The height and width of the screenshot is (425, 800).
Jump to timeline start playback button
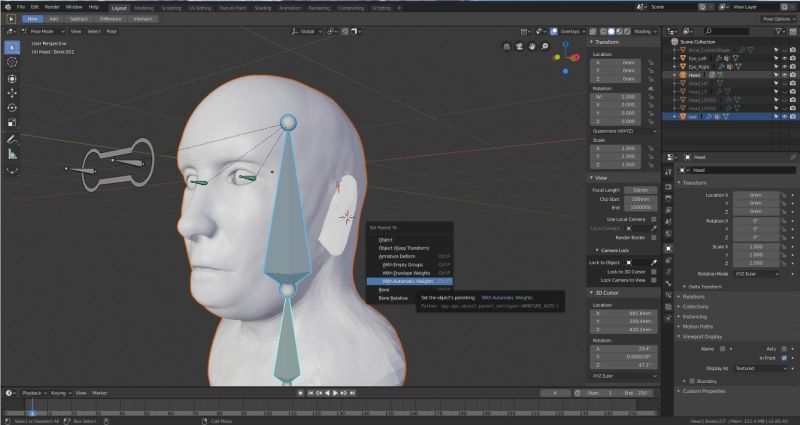(x=310, y=393)
